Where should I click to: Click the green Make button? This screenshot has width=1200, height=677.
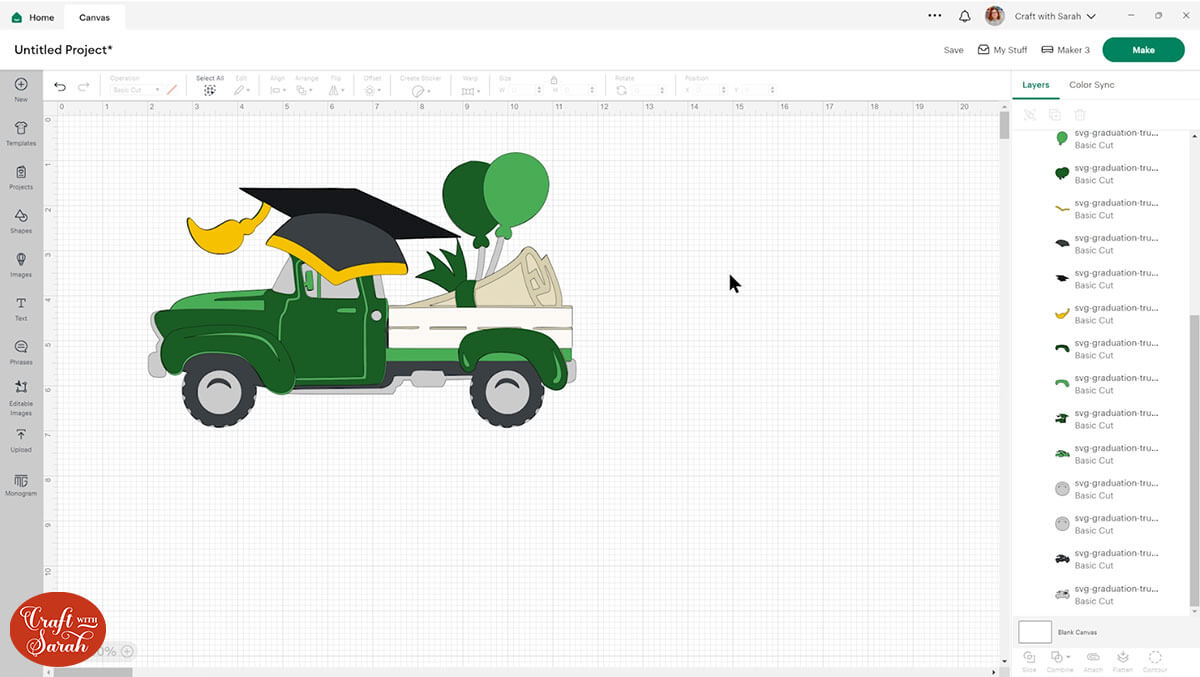pyautogui.click(x=1143, y=50)
